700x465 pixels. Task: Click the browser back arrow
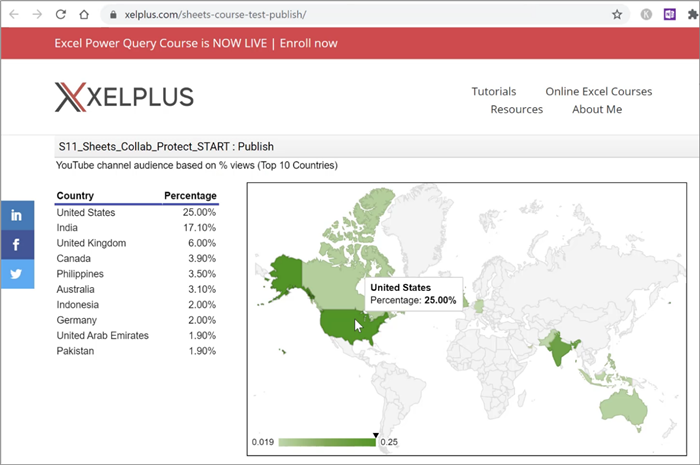tap(13, 15)
